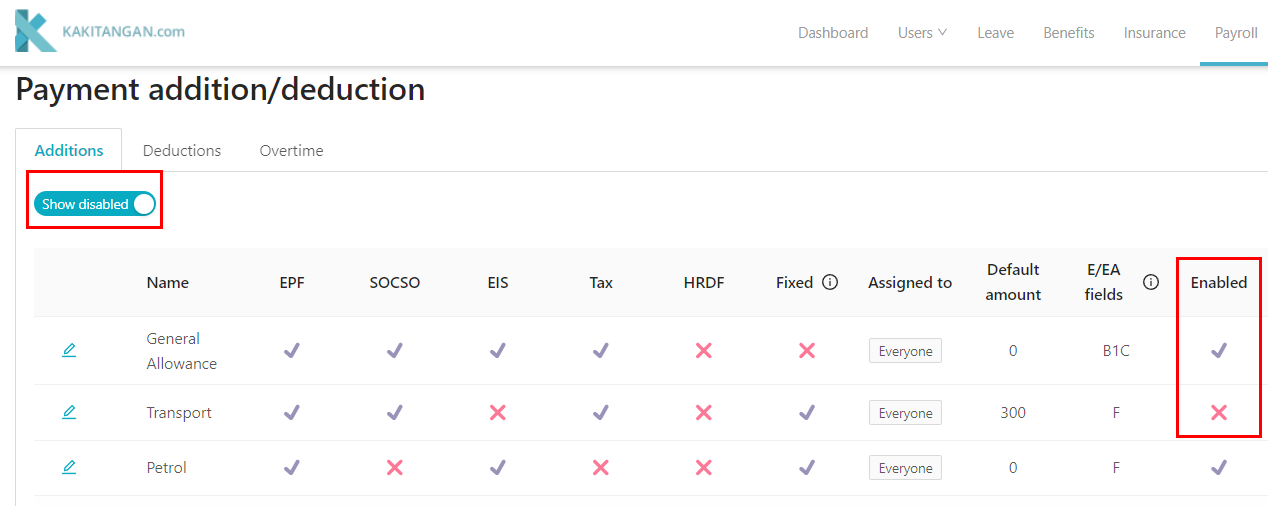Click Petrol's Enabled checkmark
Image resolution: width=1268 pixels, height=506 pixels.
tap(1218, 467)
